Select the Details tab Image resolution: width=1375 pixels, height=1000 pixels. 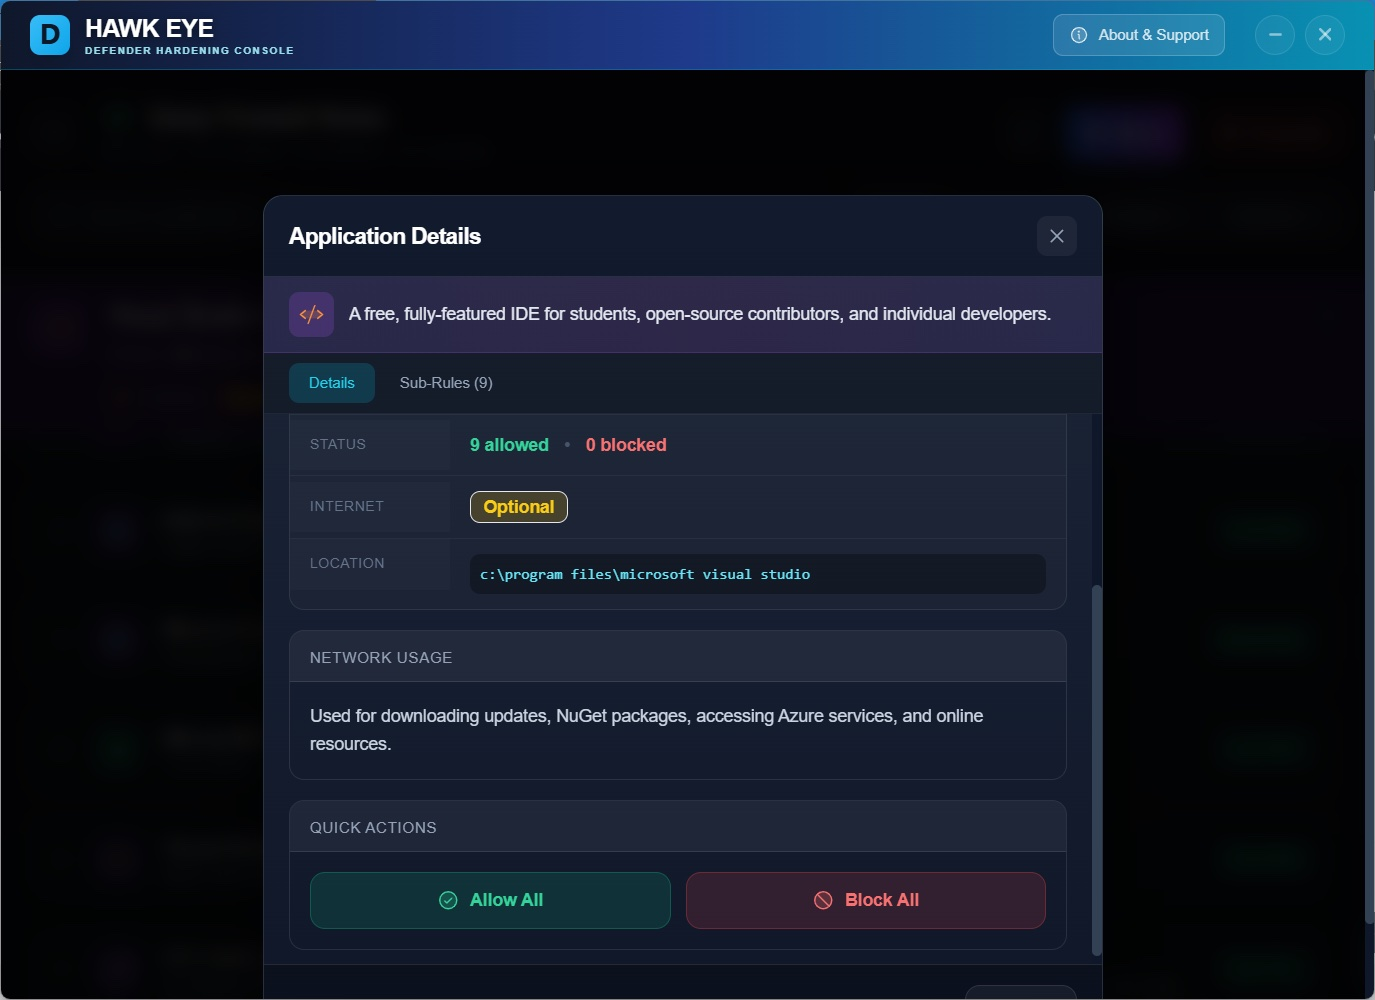pos(331,382)
